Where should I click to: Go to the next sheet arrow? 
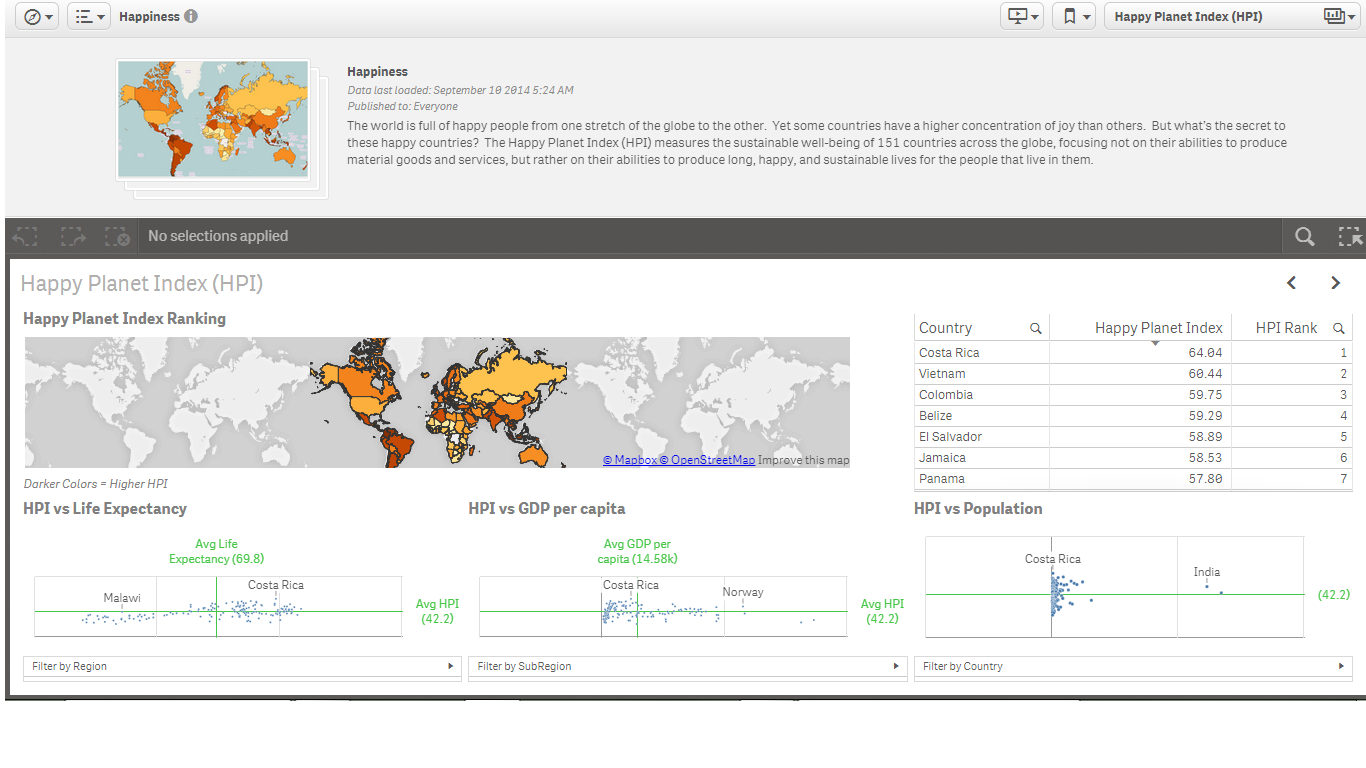1335,283
